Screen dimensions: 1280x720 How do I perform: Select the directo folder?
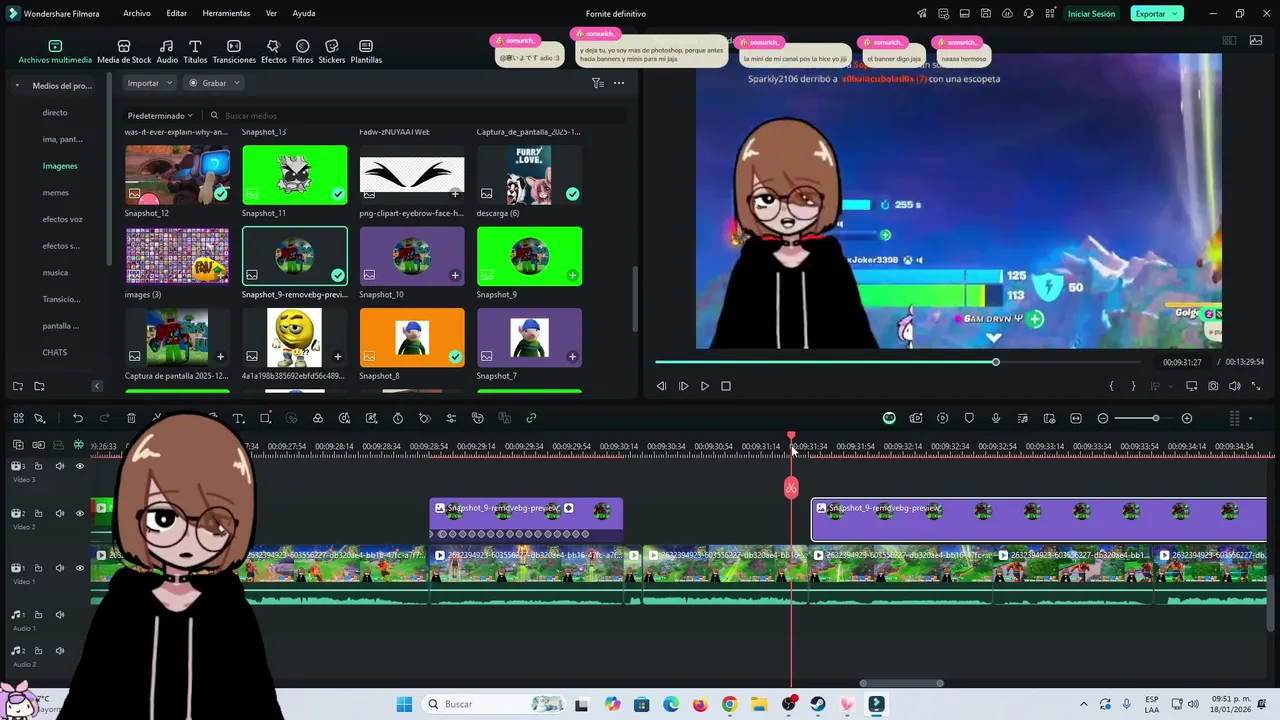point(55,113)
